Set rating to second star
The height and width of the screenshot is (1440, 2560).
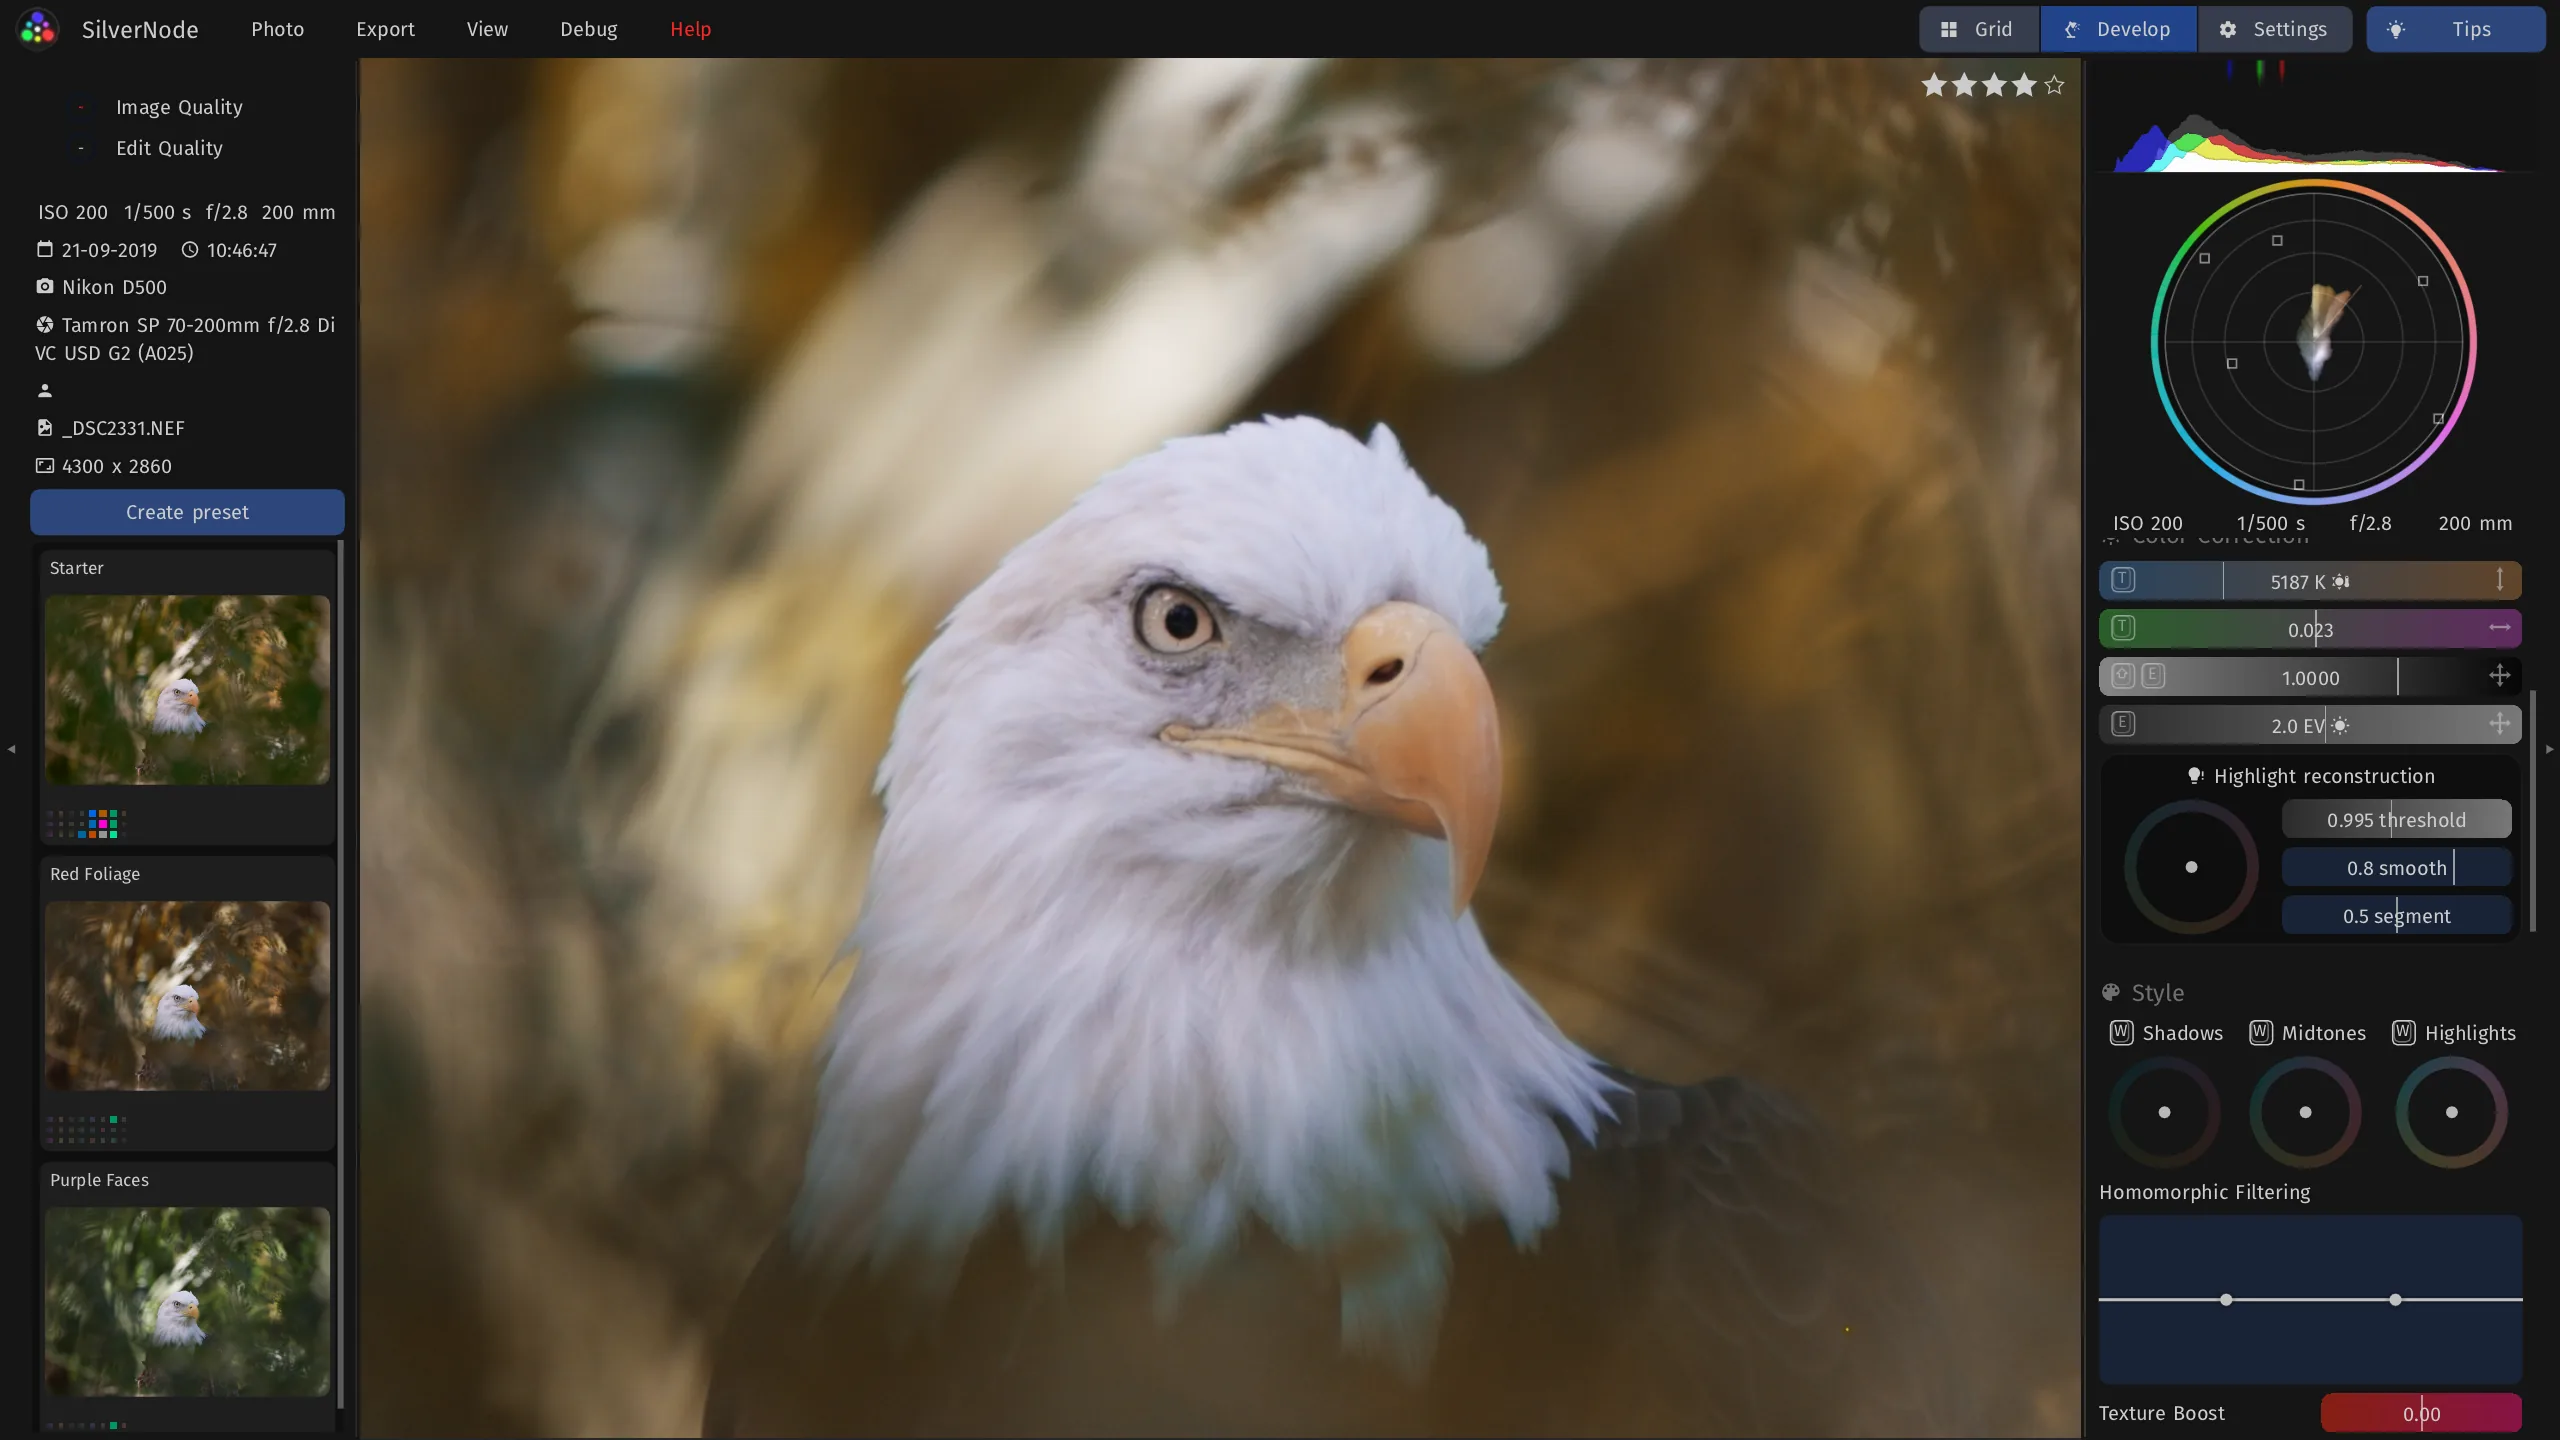tap(1964, 85)
